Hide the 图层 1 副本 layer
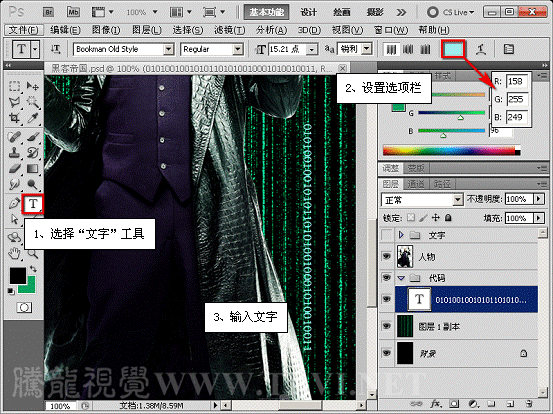This screenshot has width=553, height=414. 387,326
